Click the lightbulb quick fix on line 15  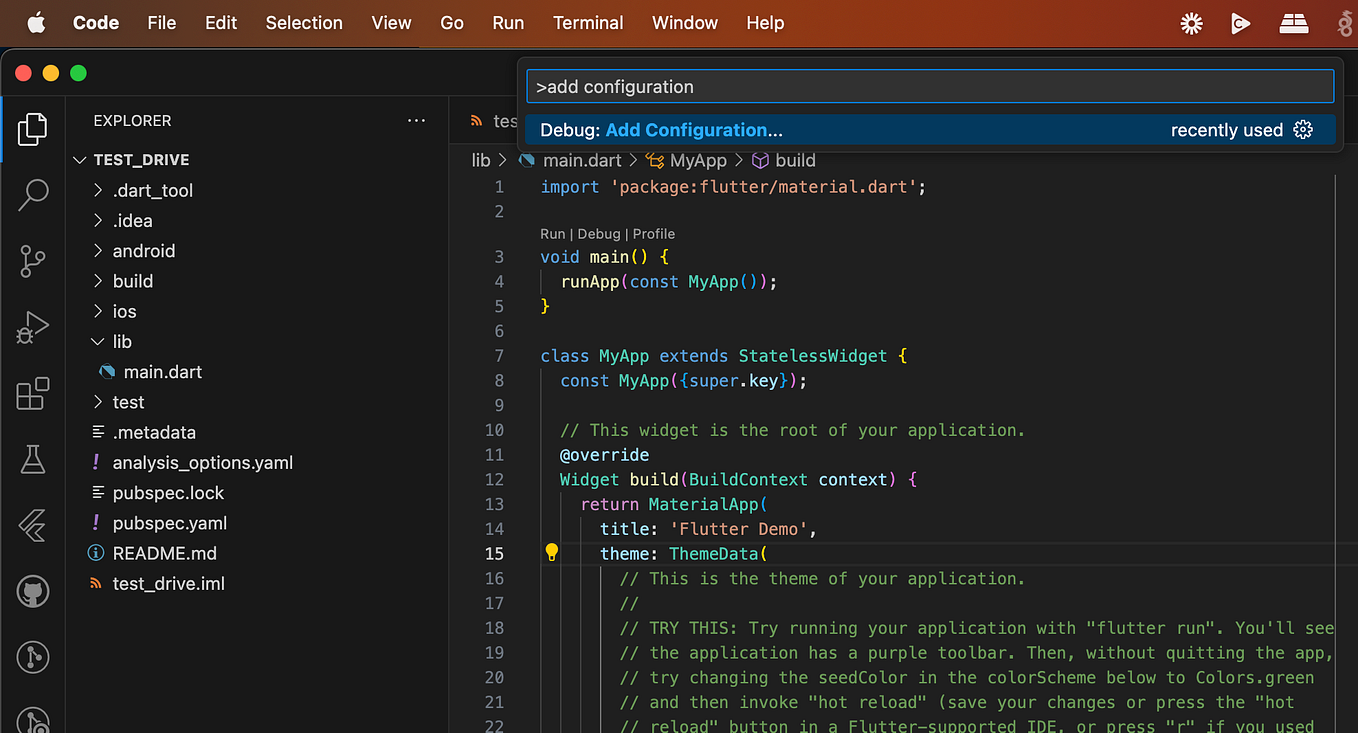point(551,552)
